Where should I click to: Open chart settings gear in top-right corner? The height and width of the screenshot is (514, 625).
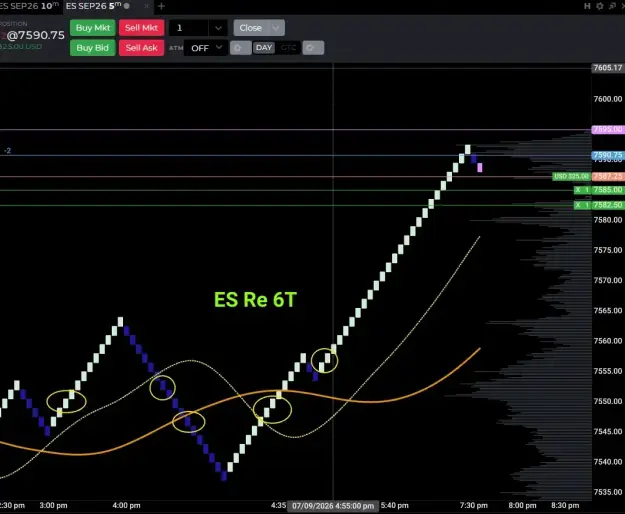599,6
